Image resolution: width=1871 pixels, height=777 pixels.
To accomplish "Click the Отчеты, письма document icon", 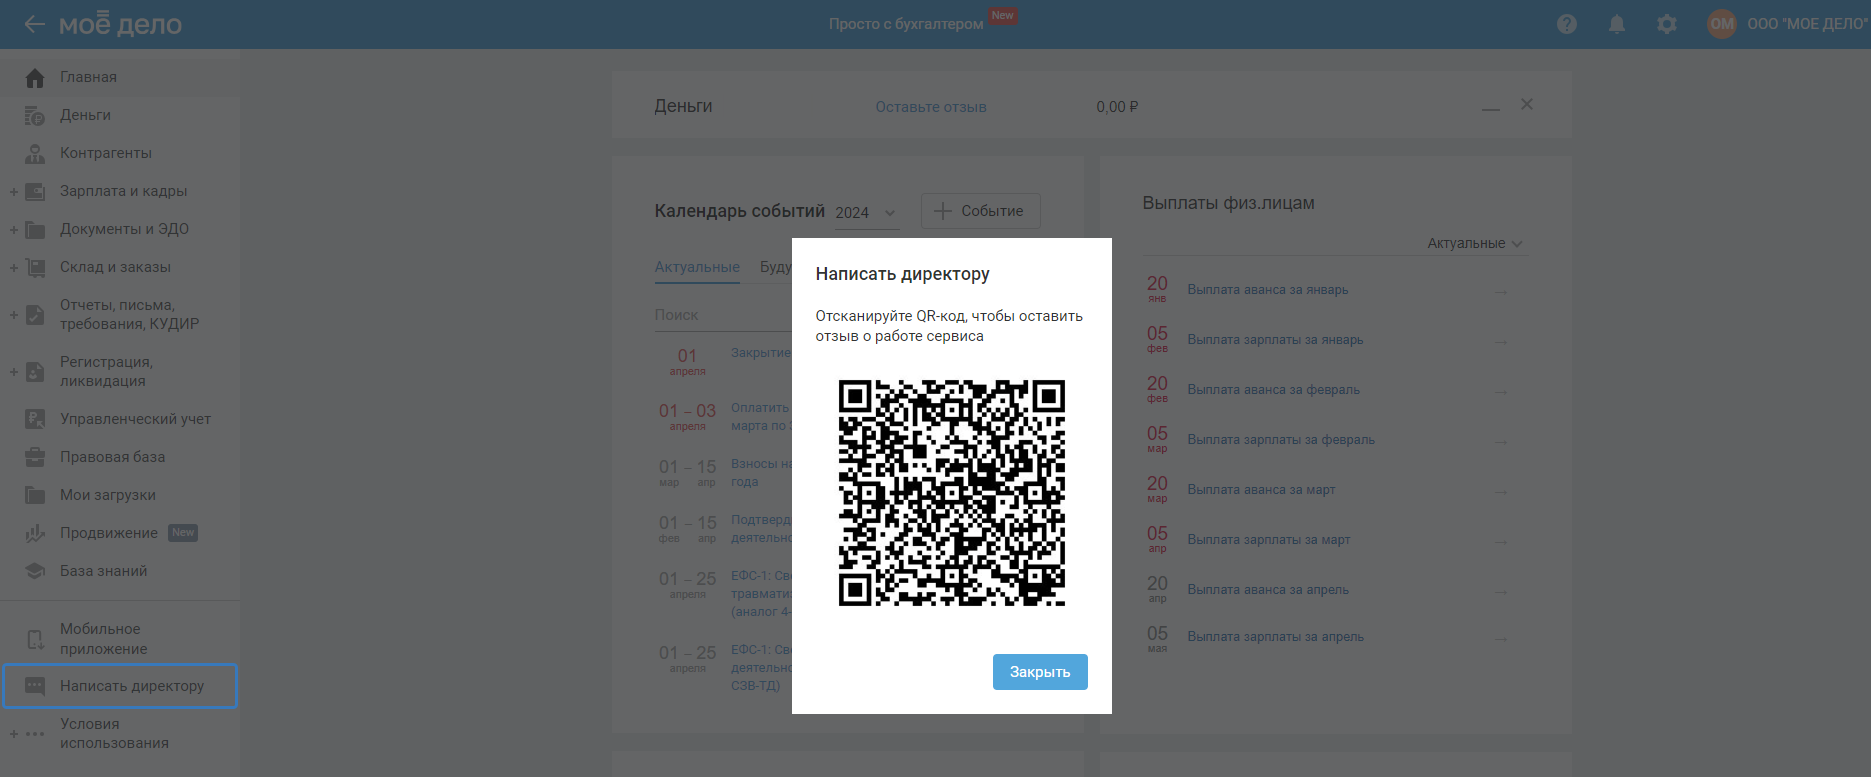I will [x=35, y=315].
